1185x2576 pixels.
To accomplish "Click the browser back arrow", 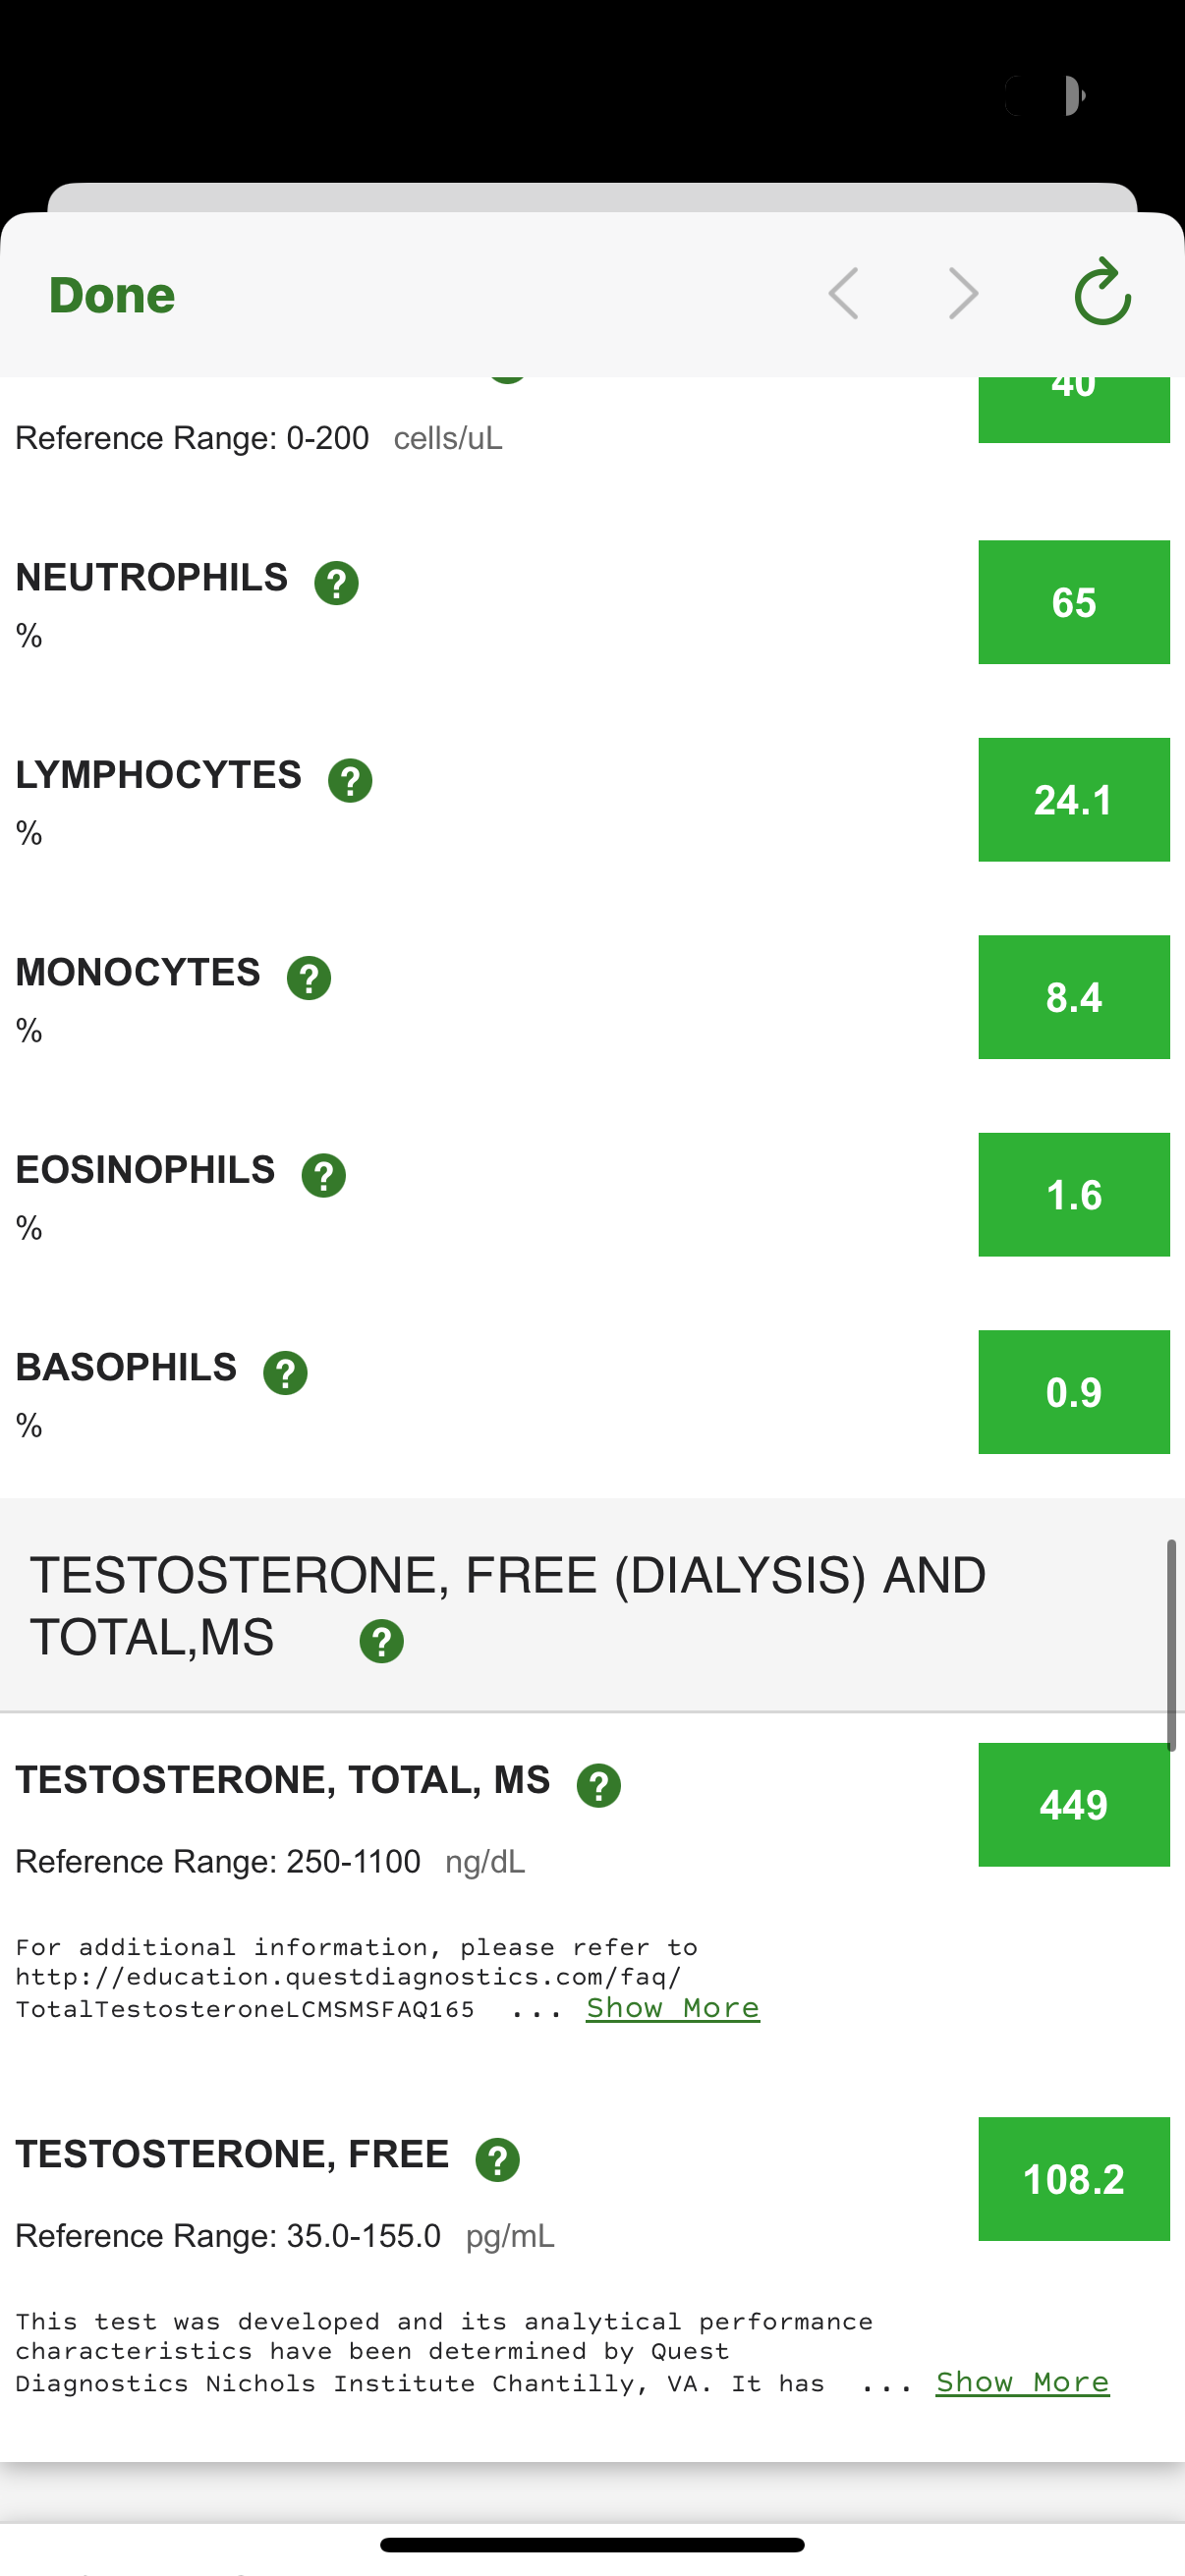I will [844, 294].
